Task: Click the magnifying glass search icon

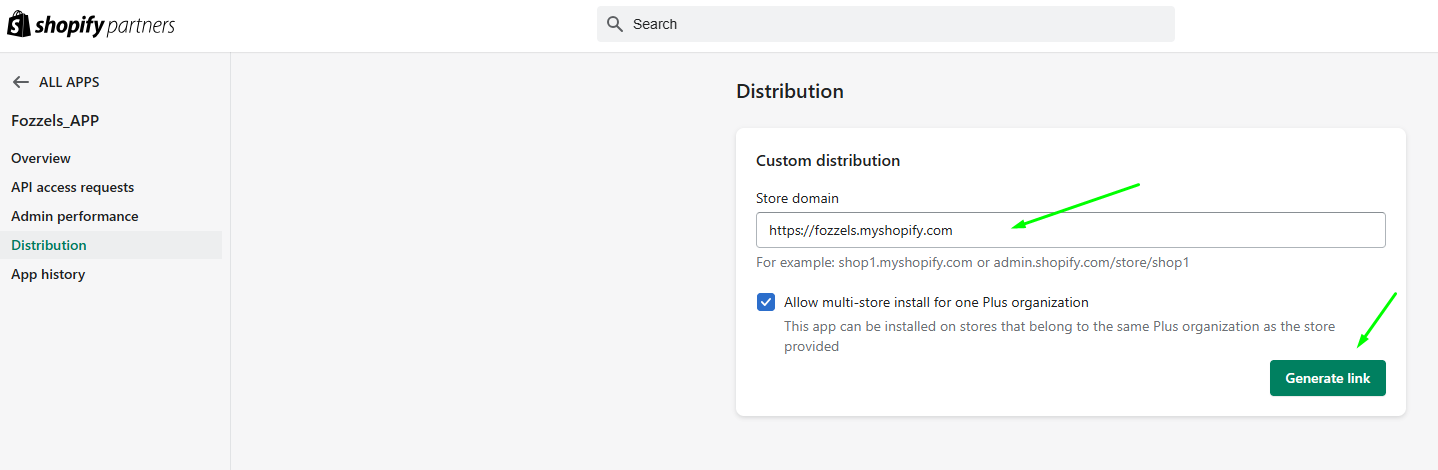Action: coord(615,24)
